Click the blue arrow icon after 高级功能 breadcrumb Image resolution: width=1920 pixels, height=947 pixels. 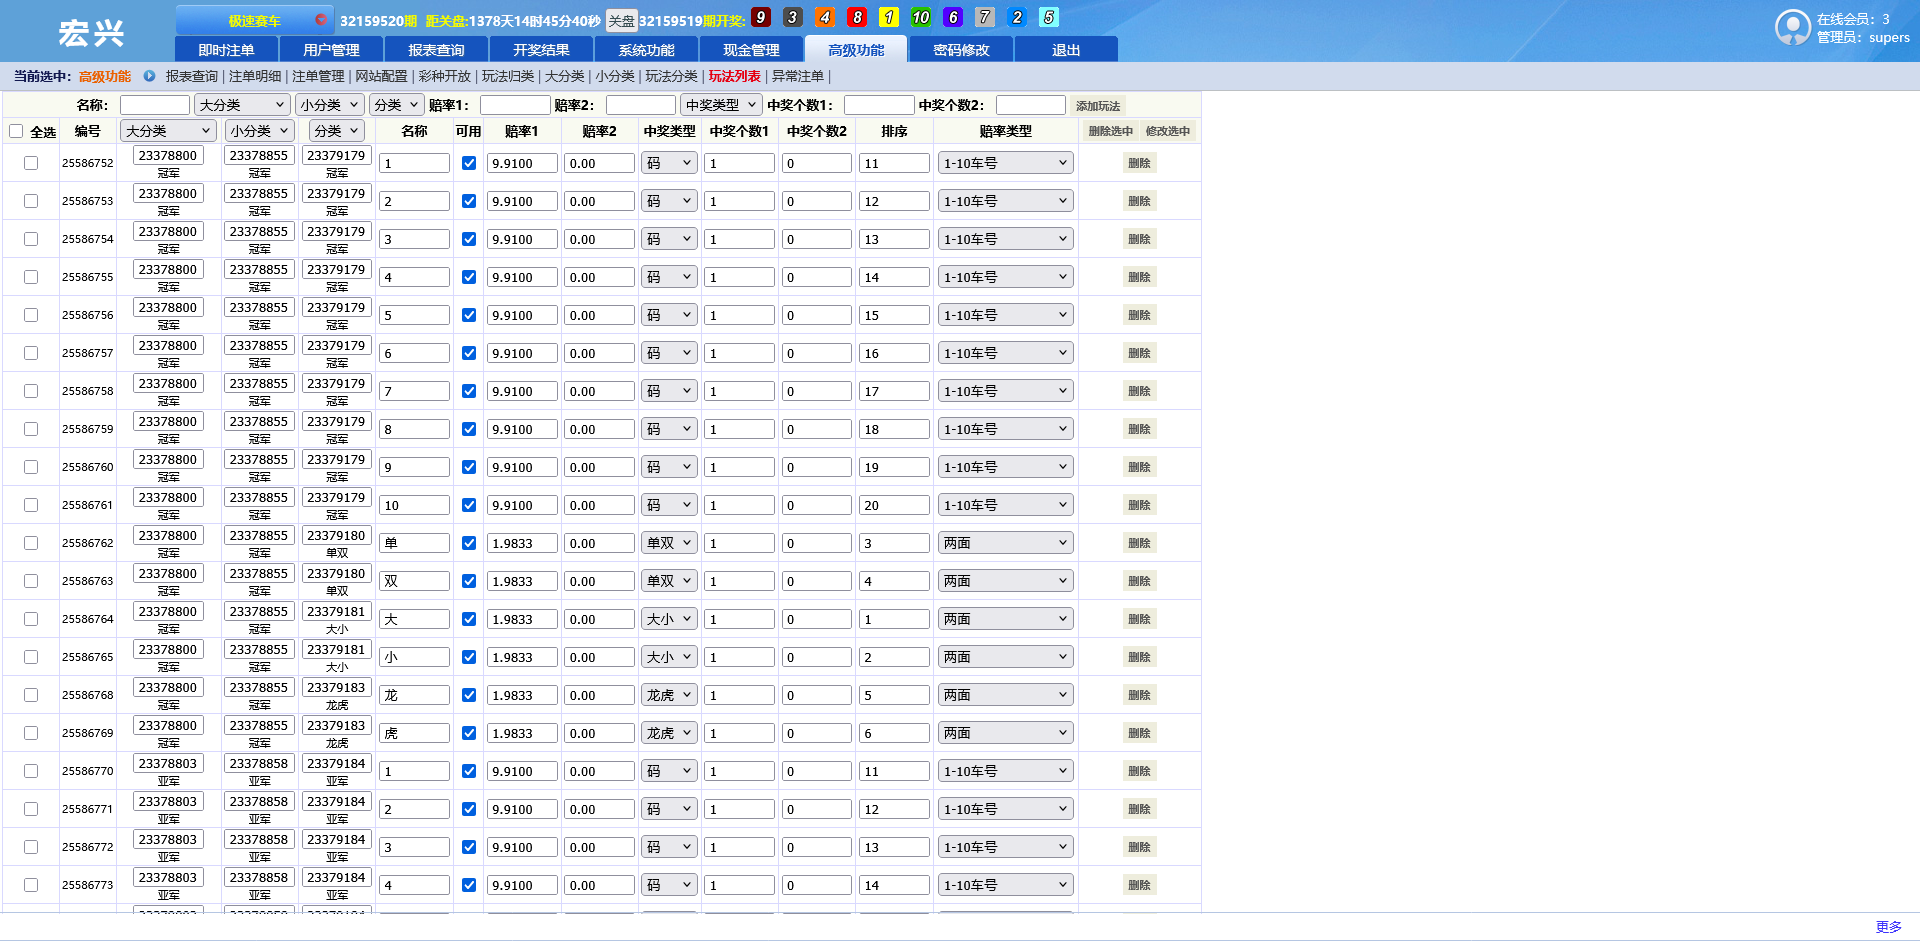click(149, 76)
